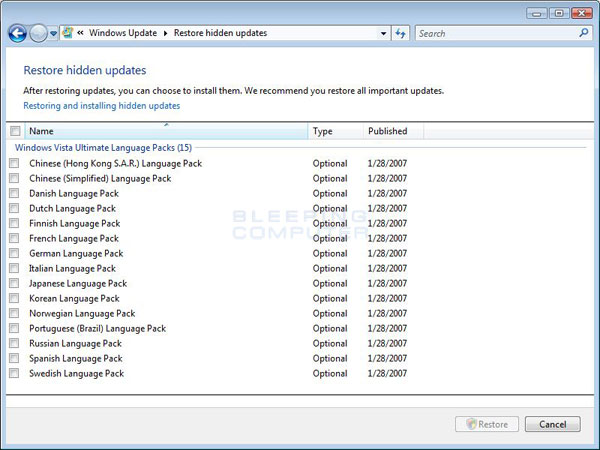Check the Chinese (Simplified) Language Pack box
The height and width of the screenshot is (450, 600).
14,178
